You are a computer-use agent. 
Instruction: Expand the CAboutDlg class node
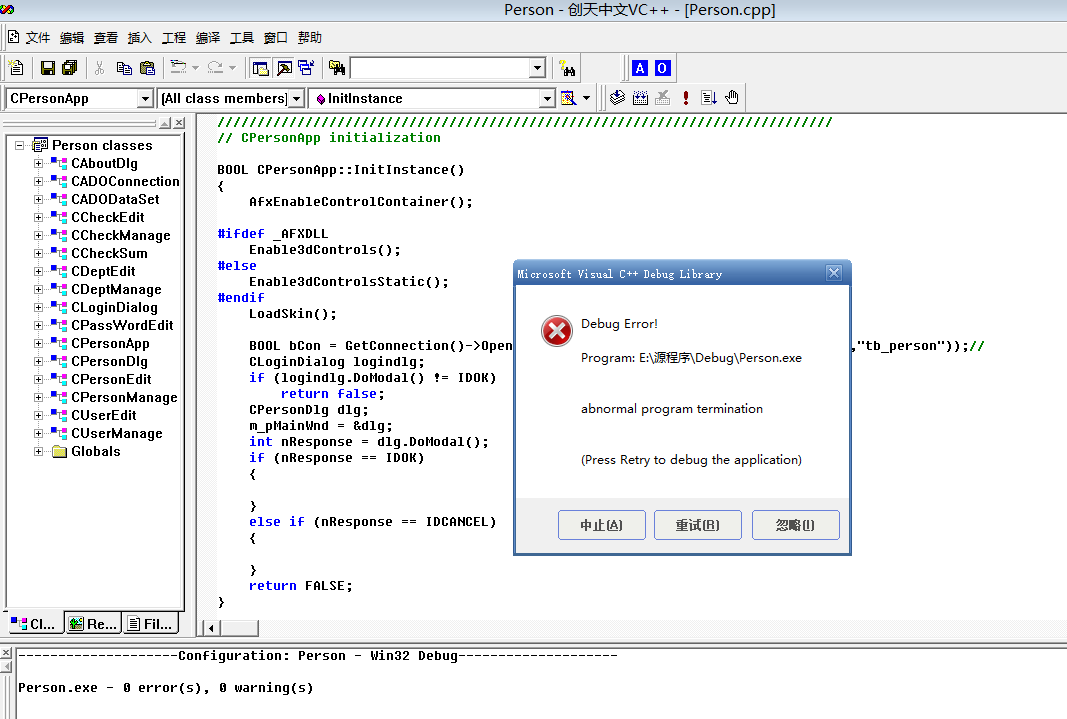pyautogui.click(x=38, y=163)
